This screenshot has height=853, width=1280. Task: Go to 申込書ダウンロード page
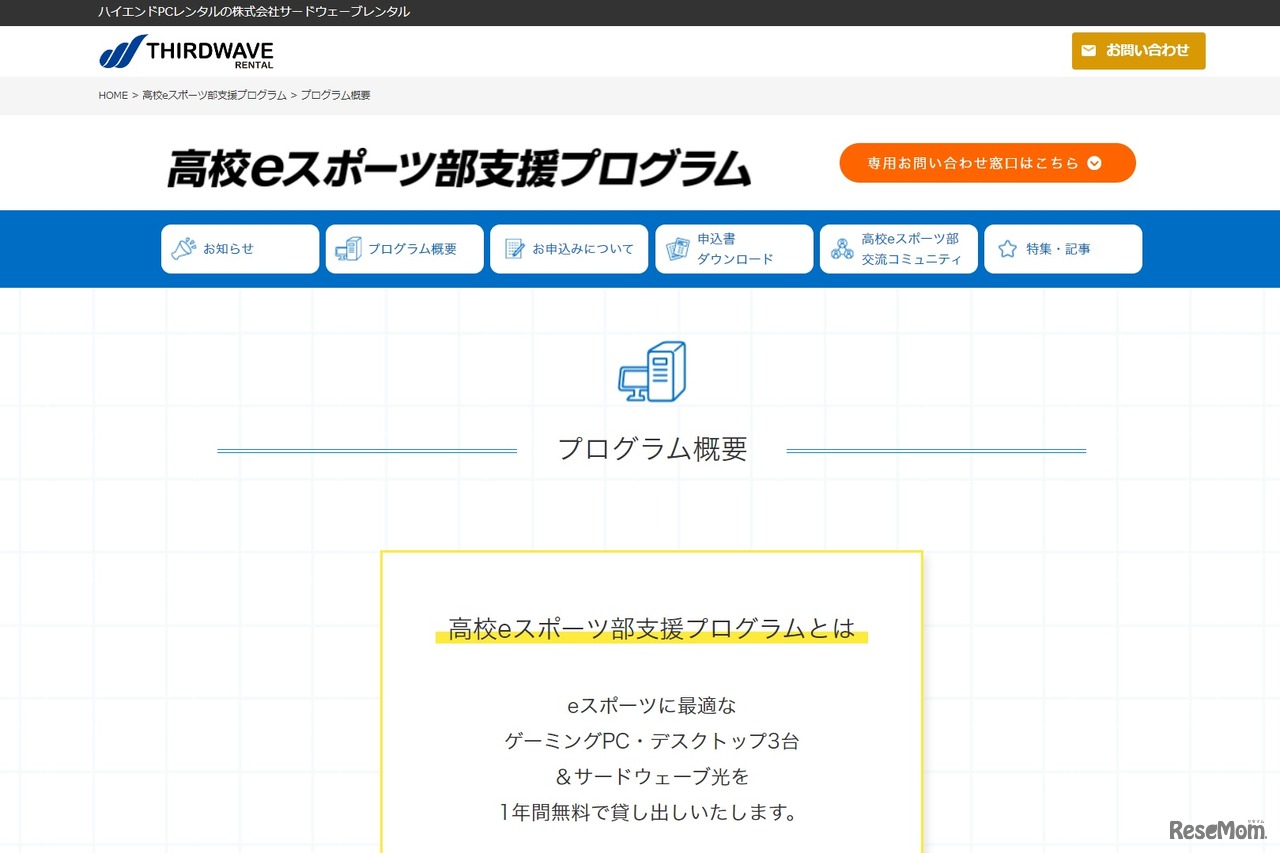735,249
